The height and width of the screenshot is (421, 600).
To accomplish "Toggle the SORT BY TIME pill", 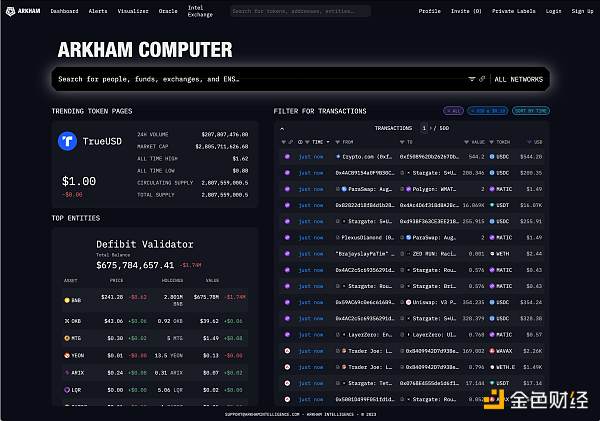I will click(x=531, y=111).
